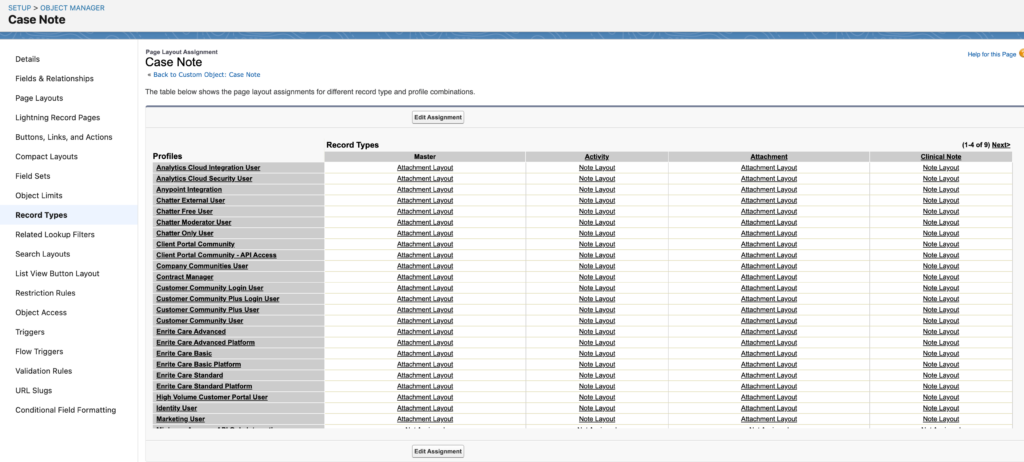Screen dimensions: 1024x462
Task: Click the orange help icon
Action: point(1020,54)
